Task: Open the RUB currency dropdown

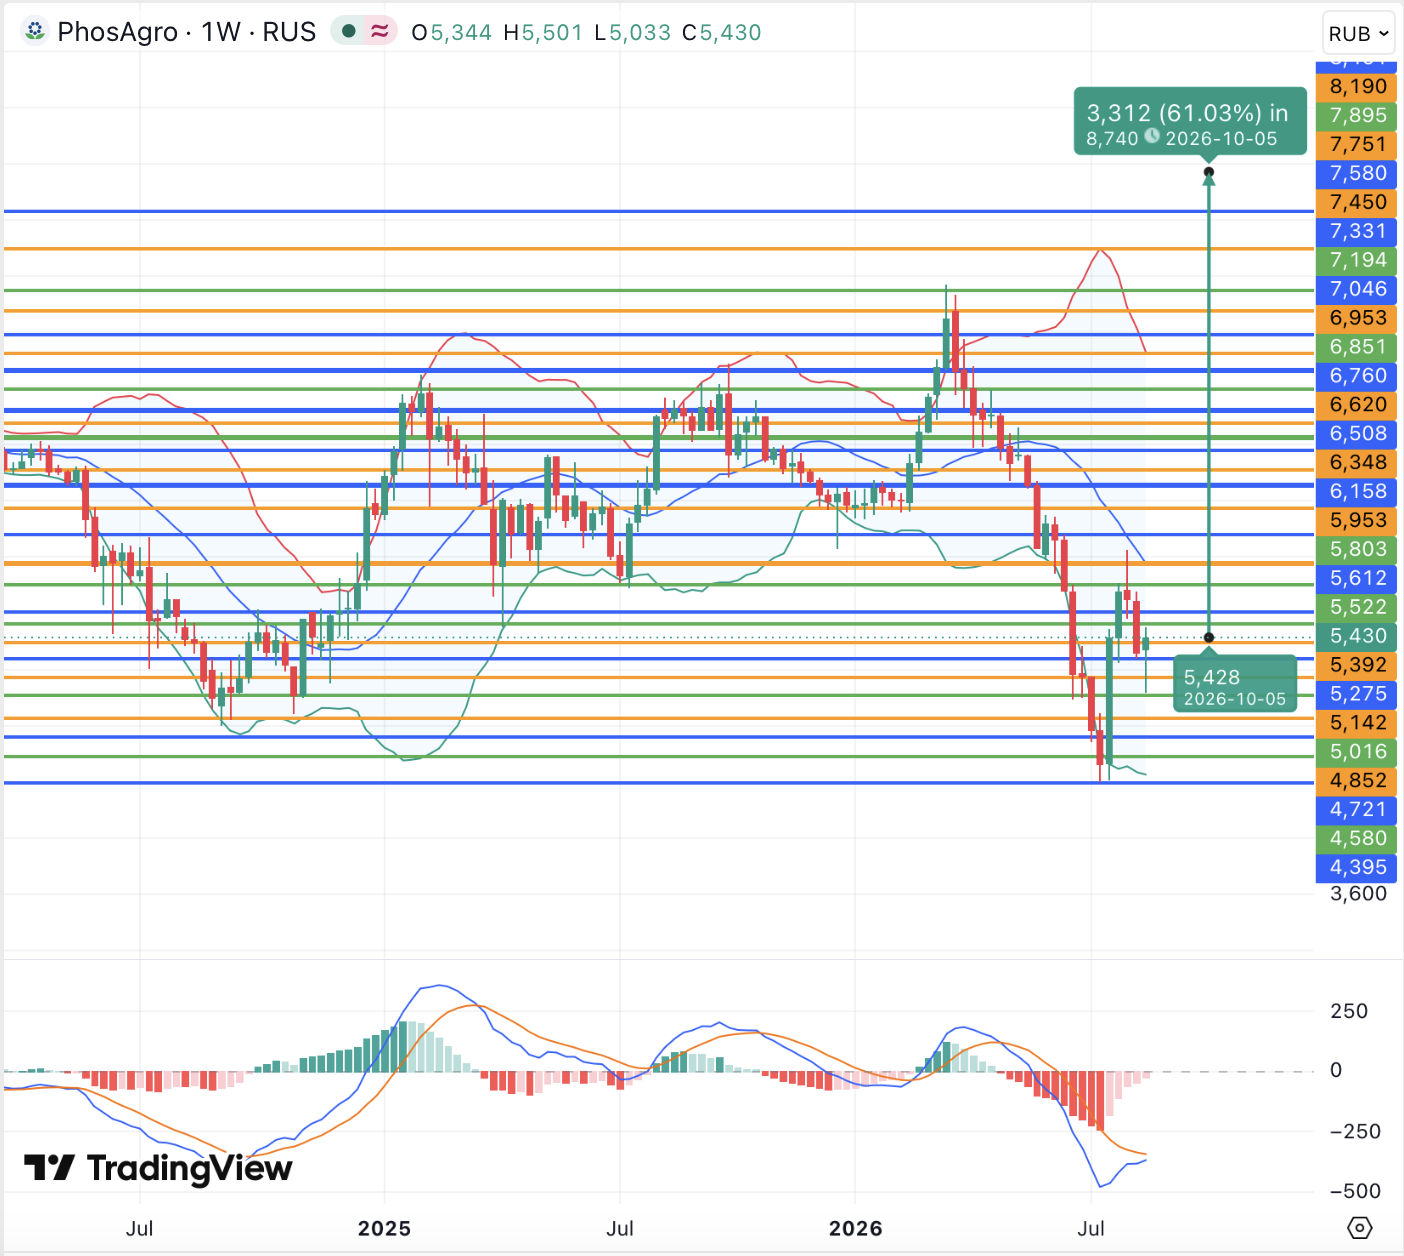Action: point(1358,33)
